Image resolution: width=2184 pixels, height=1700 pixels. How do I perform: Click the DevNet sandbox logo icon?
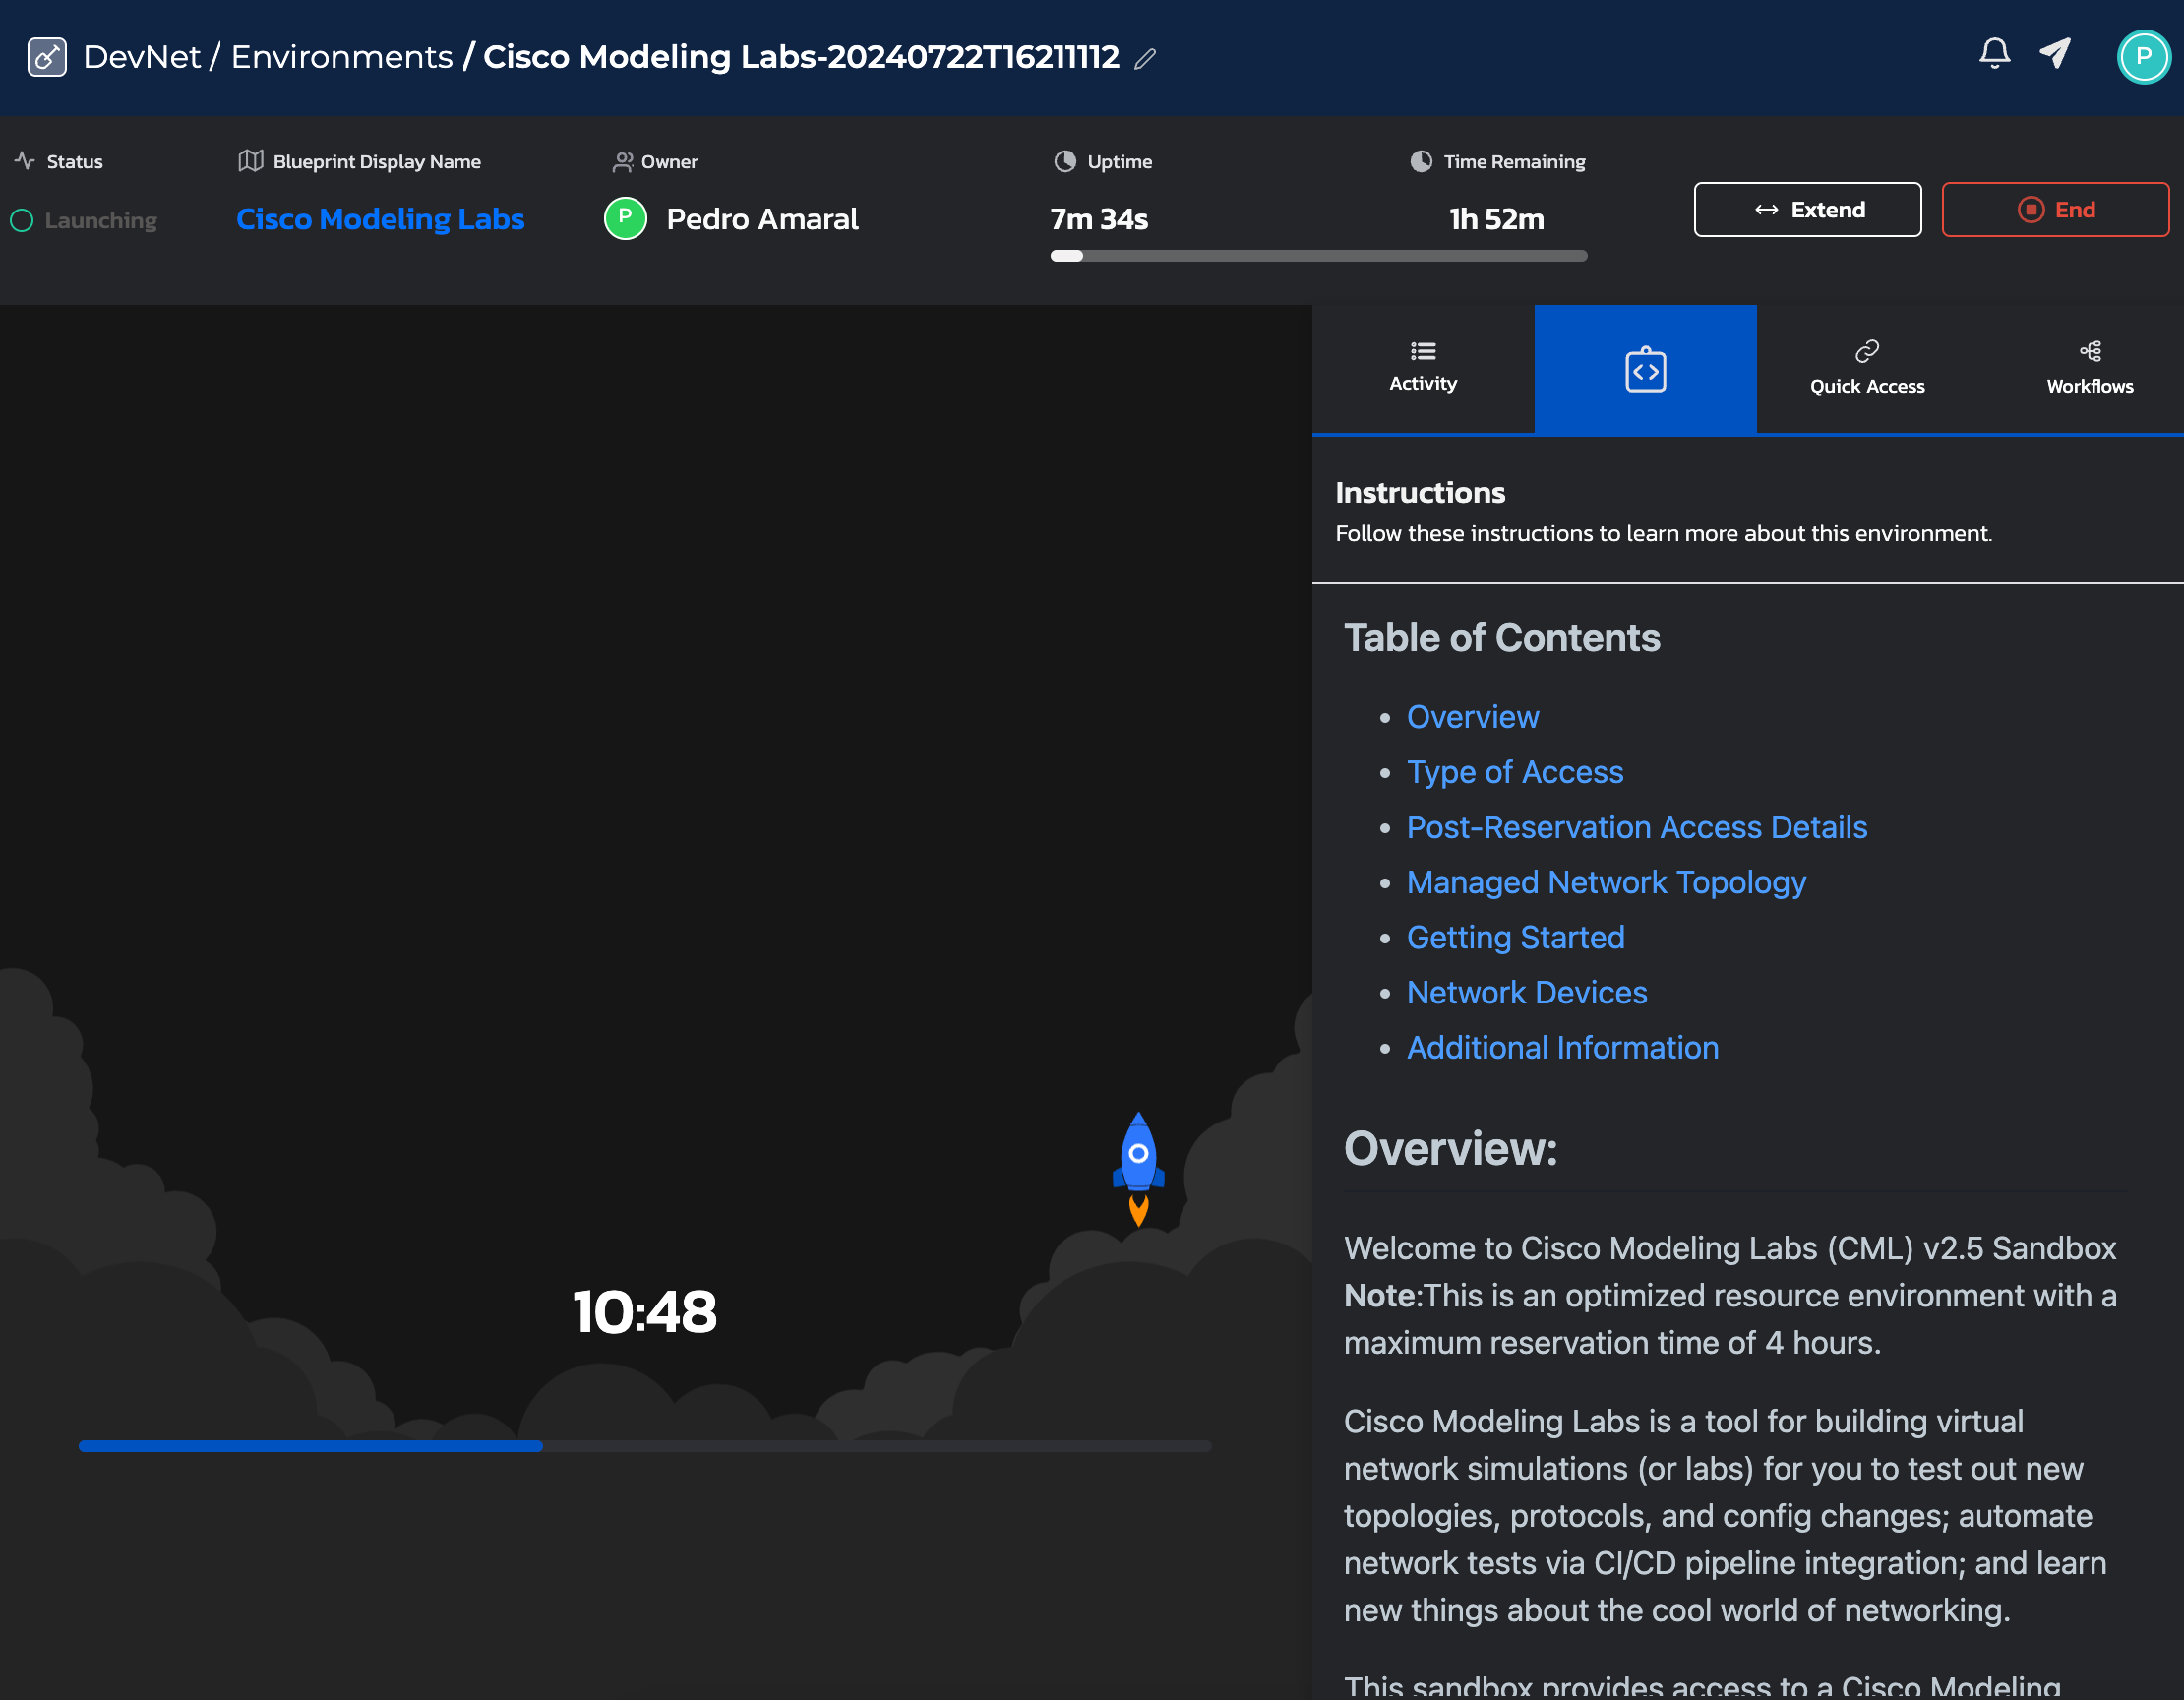[47, 57]
